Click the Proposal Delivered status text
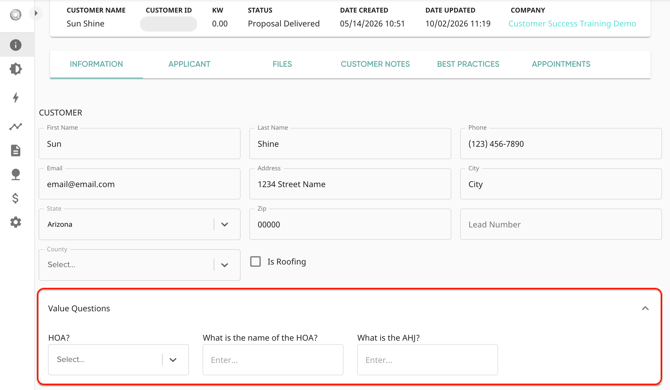The height and width of the screenshot is (390, 670). (x=284, y=24)
